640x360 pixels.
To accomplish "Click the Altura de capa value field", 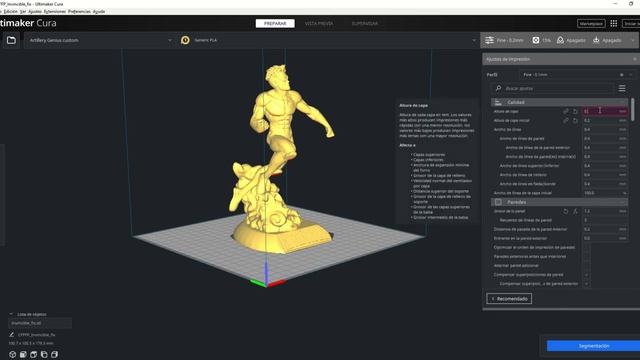I will coord(605,111).
